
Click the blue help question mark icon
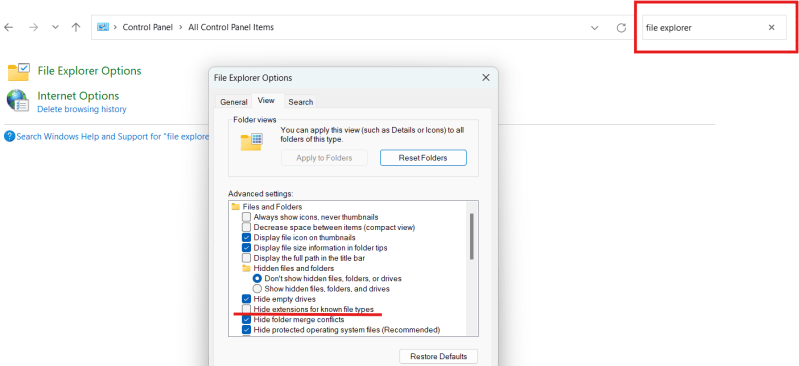coord(9,137)
